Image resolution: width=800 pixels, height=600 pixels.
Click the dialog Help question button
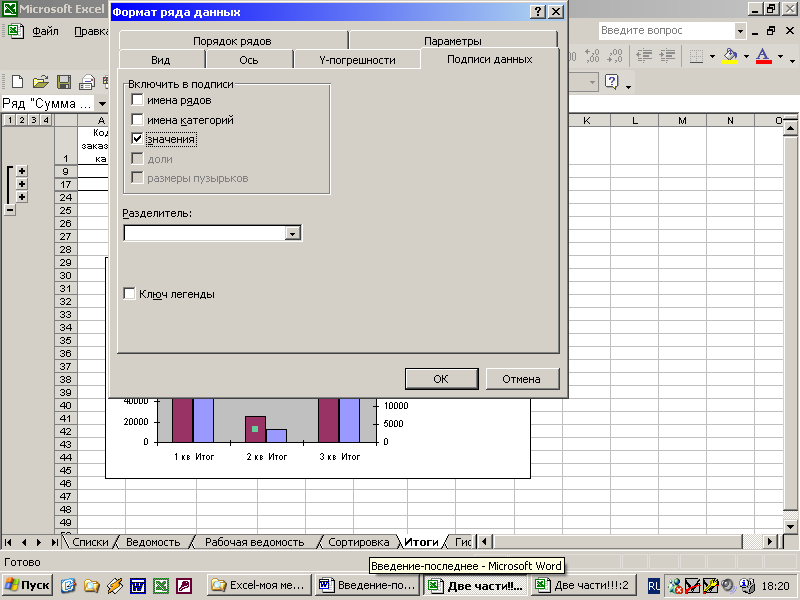pyautogui.click(x=538, y=12)
